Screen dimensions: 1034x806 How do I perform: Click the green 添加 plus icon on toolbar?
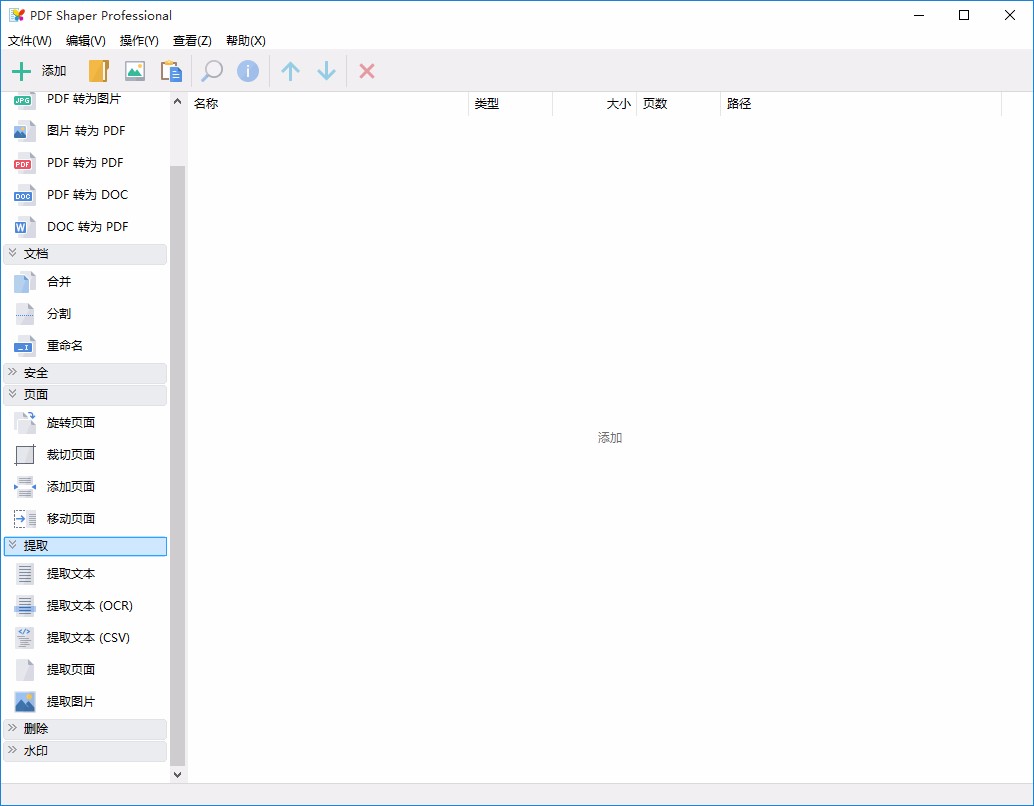click(x=21, y=70)
